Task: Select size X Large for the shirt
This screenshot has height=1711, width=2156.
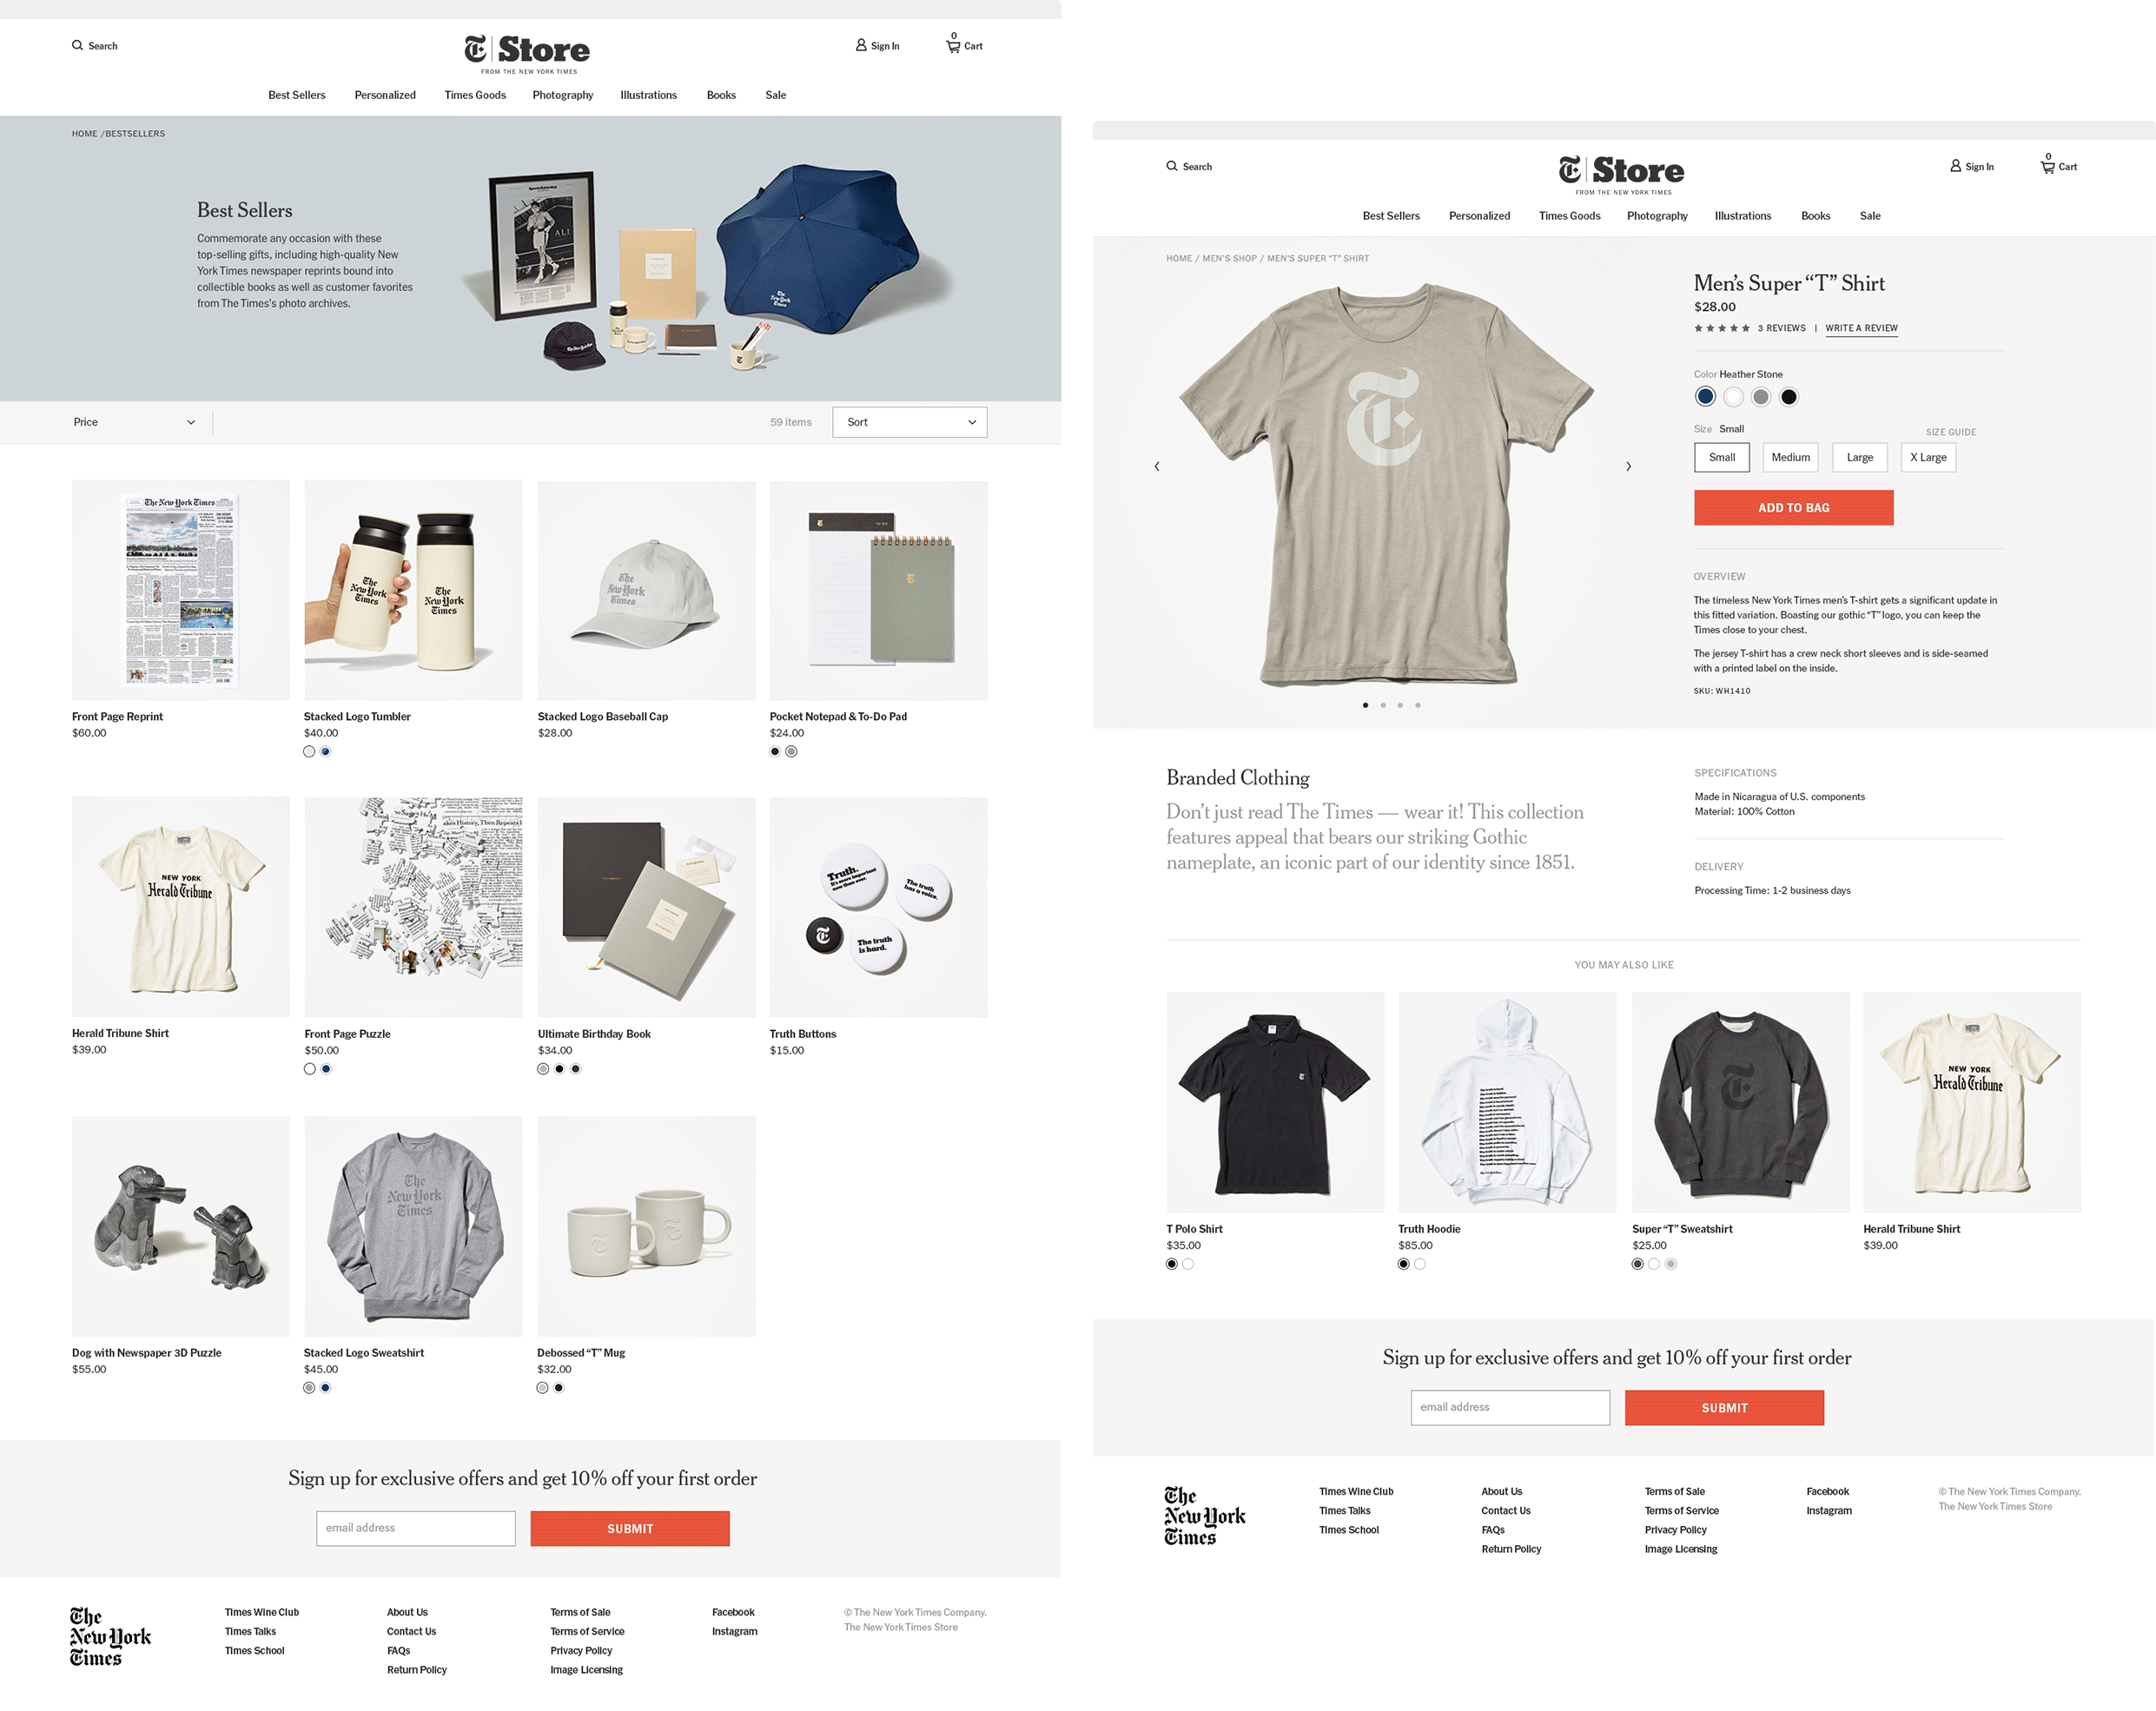Action: coord(1928,457)
